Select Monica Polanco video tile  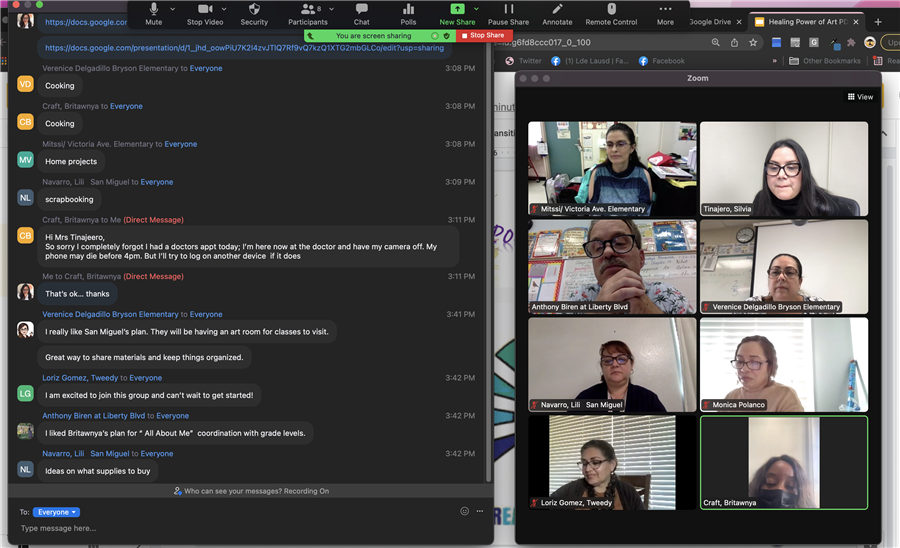click(784, 364)
